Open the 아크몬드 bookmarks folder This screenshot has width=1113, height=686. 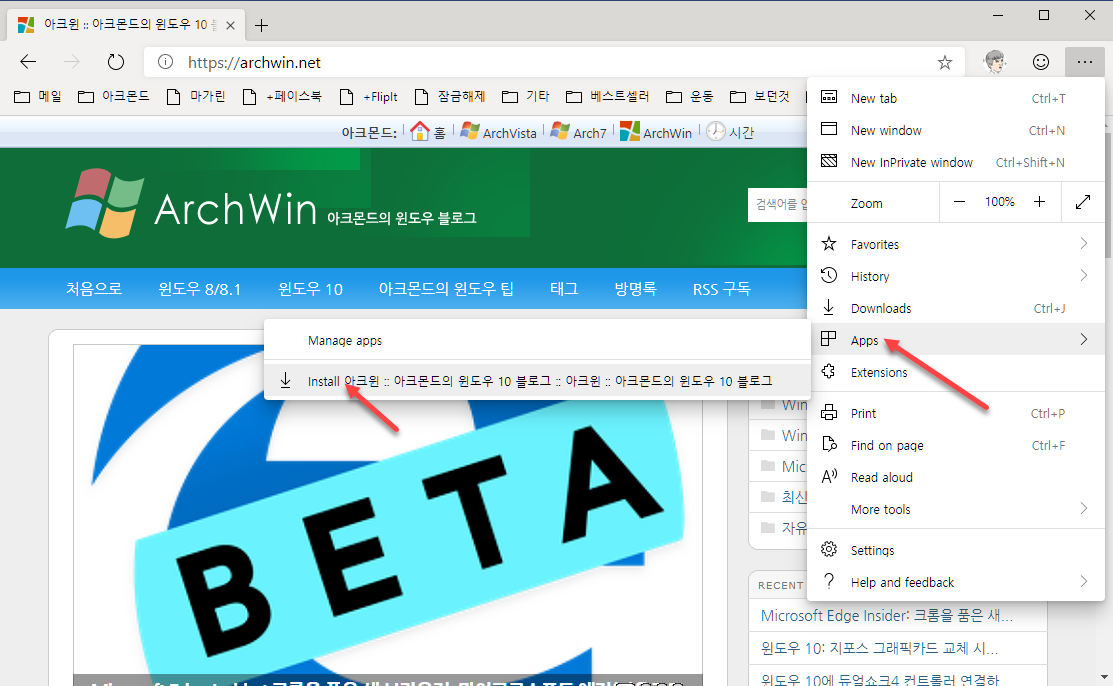coord(114,96)
